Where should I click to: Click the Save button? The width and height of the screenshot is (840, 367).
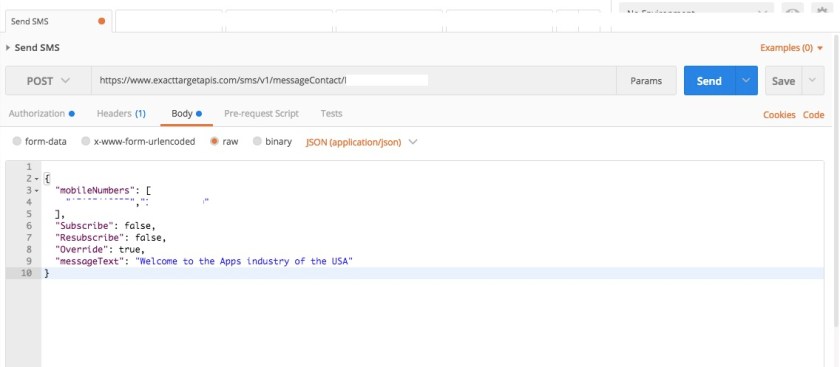pos(783,81)
